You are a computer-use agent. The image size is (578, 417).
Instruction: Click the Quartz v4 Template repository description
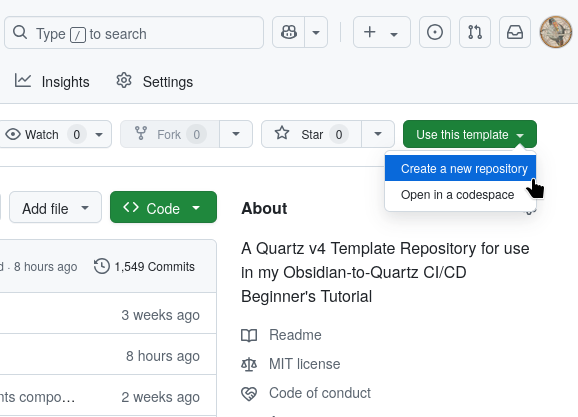[x=385, y=272]
